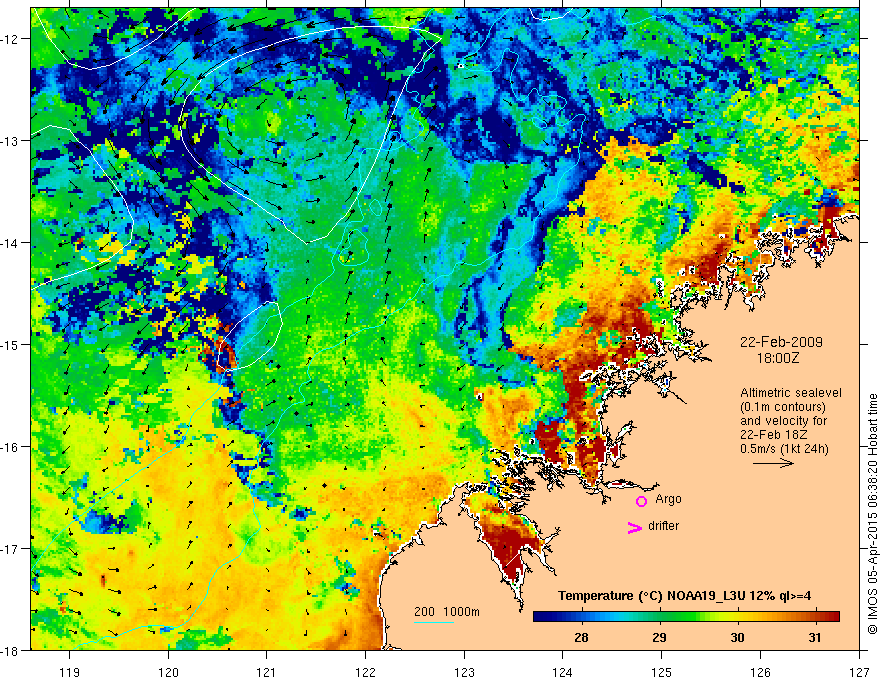Viewport: 880px width, 680px height.
Task: Click the "Argo" legend label
Action: click(x=668, y=499)
